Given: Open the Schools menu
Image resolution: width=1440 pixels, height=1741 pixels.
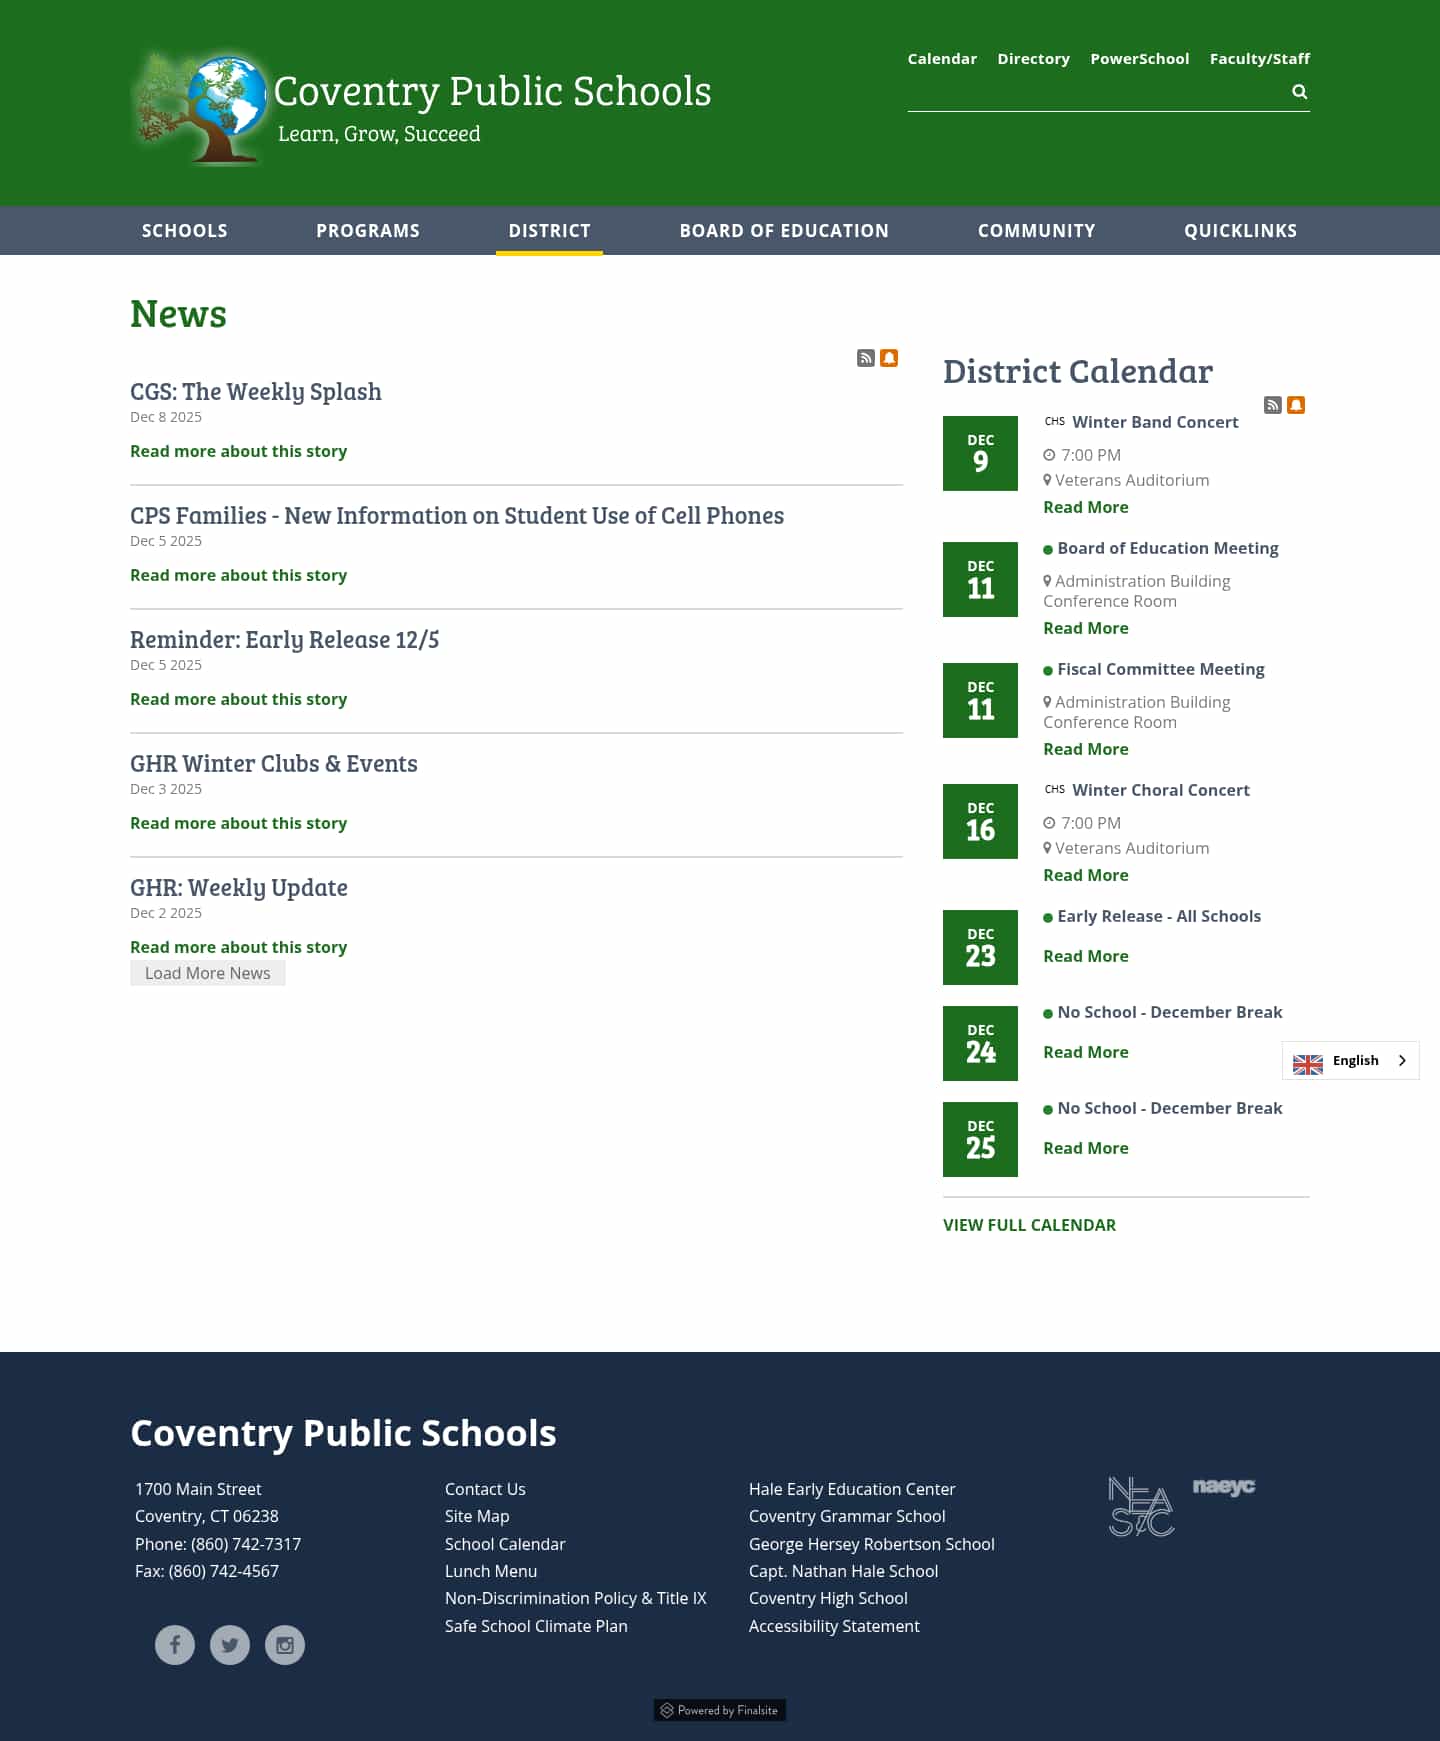Looking at the screenshot, I should point(185,231).
